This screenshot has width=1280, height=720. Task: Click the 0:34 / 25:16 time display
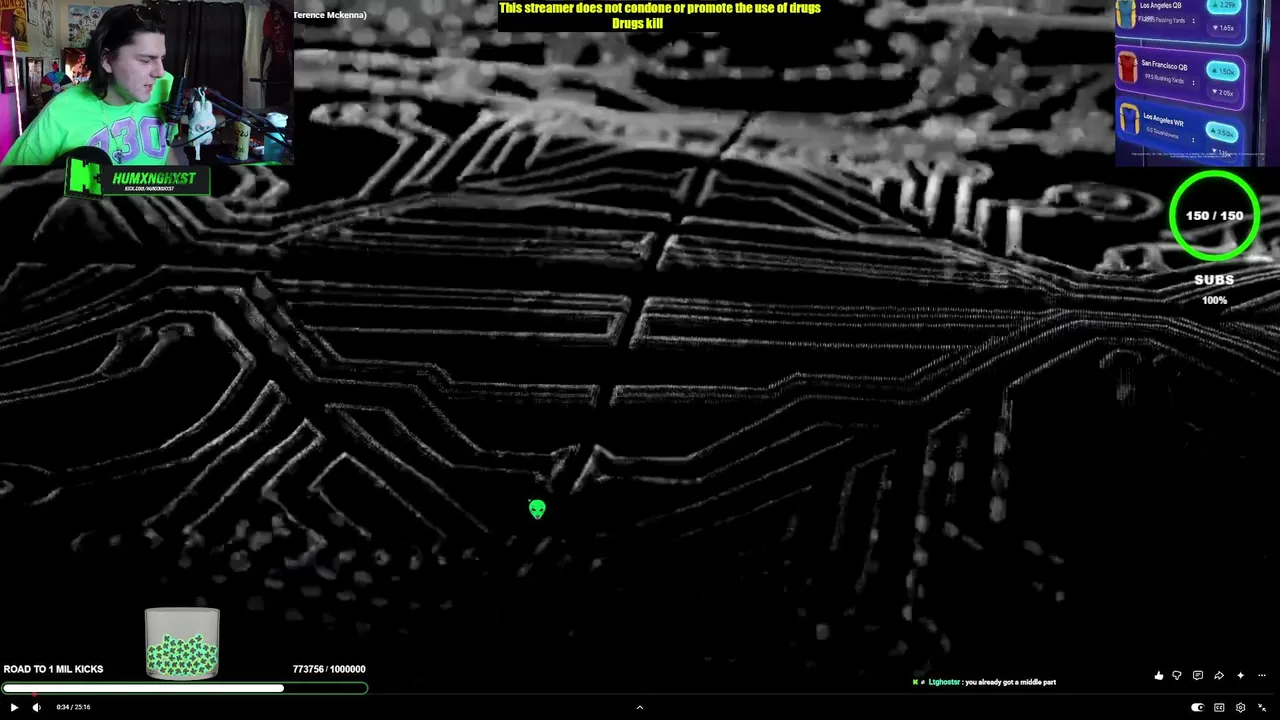[74, 707]
